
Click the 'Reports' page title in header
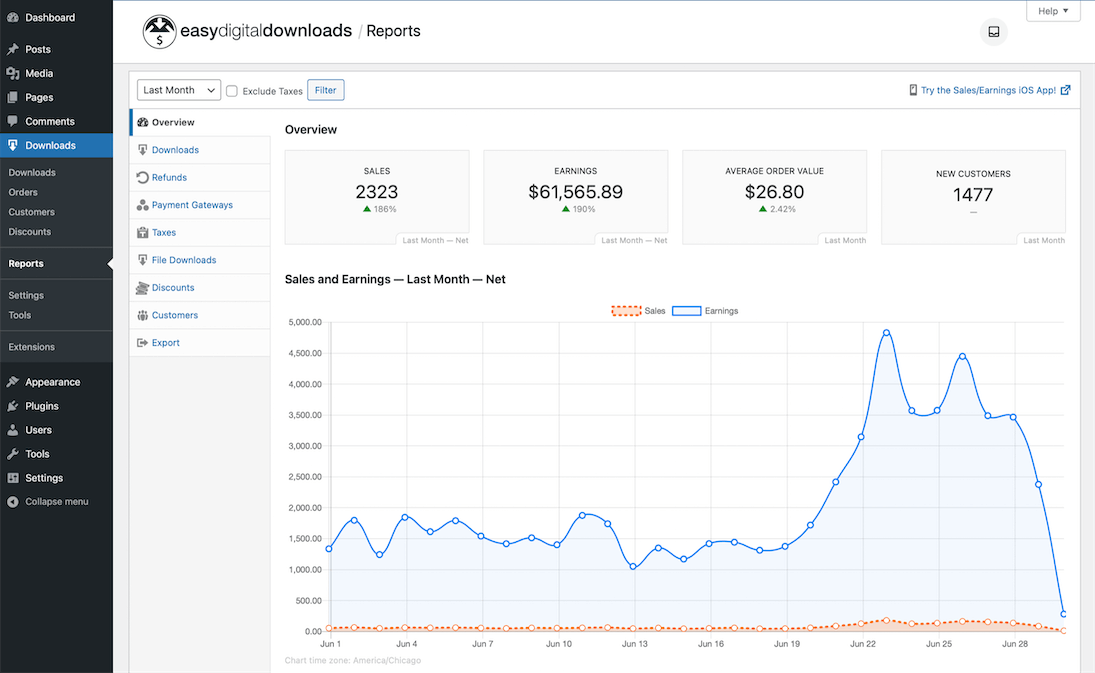(393, 31)
